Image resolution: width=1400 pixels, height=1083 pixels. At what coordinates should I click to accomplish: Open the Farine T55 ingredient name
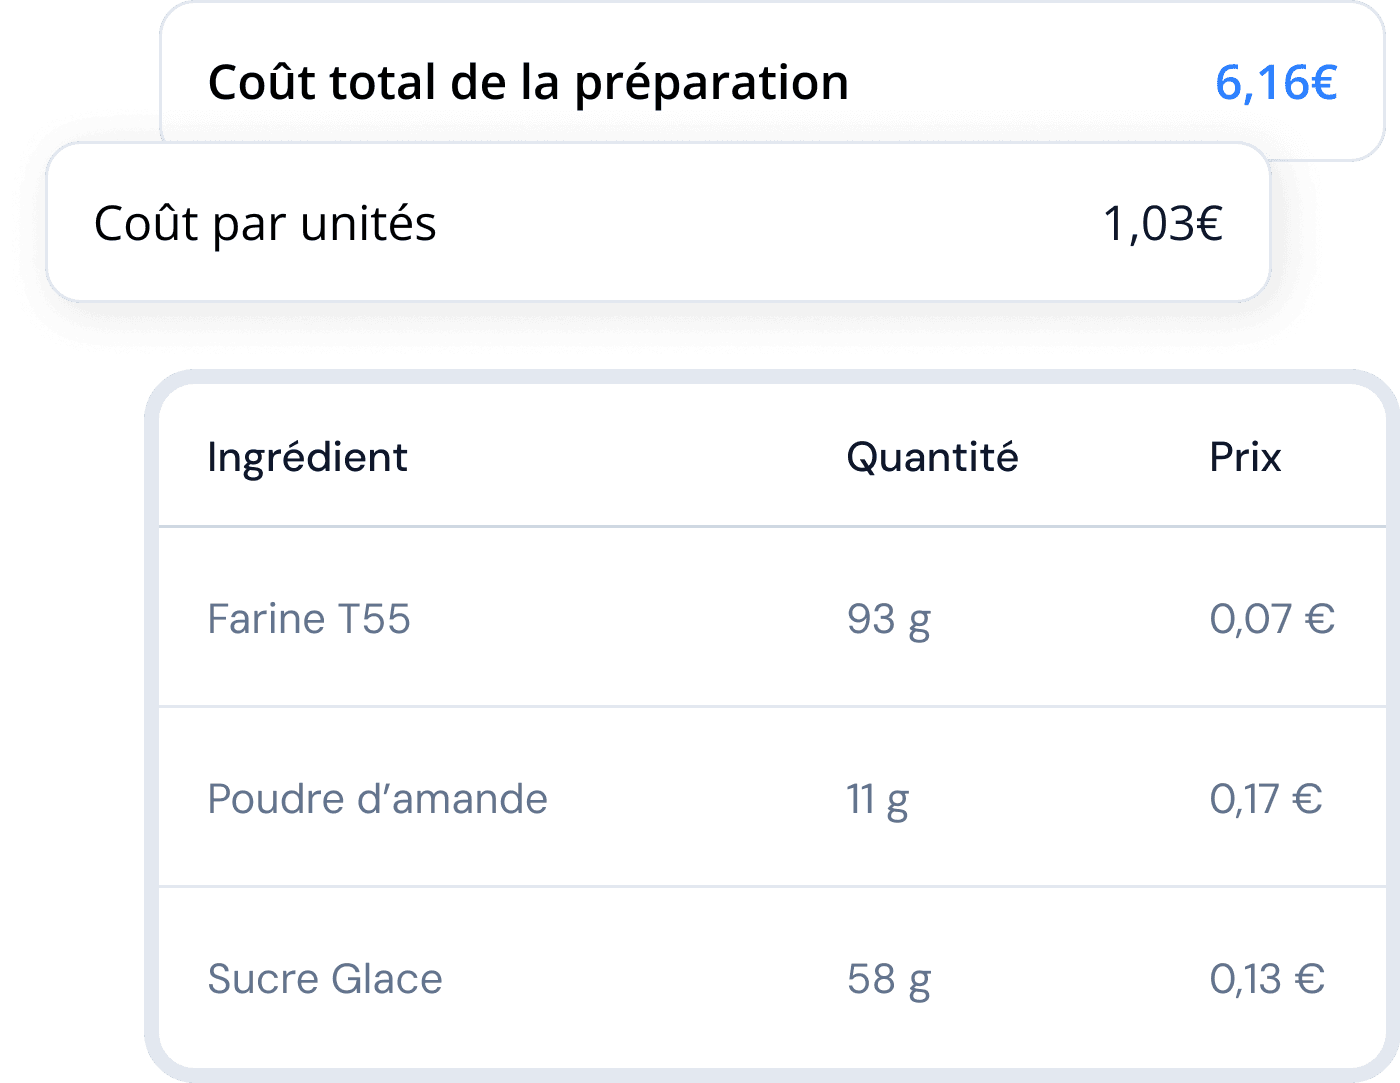(310, 618)
